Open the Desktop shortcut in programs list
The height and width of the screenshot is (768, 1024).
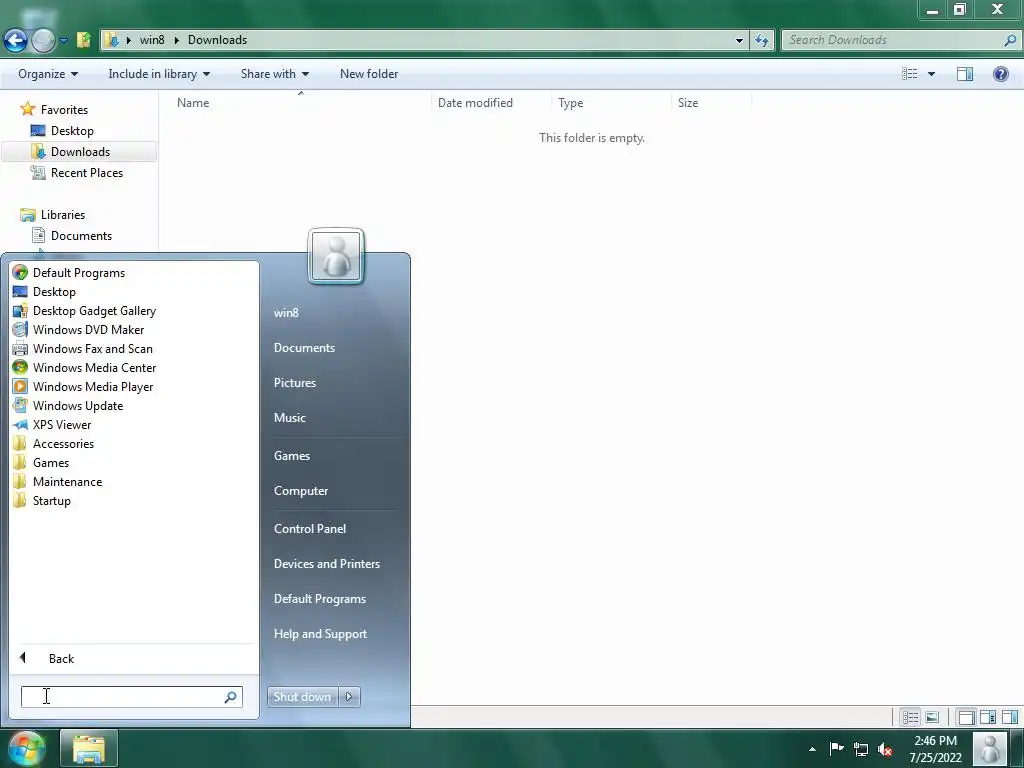[54, 292]
